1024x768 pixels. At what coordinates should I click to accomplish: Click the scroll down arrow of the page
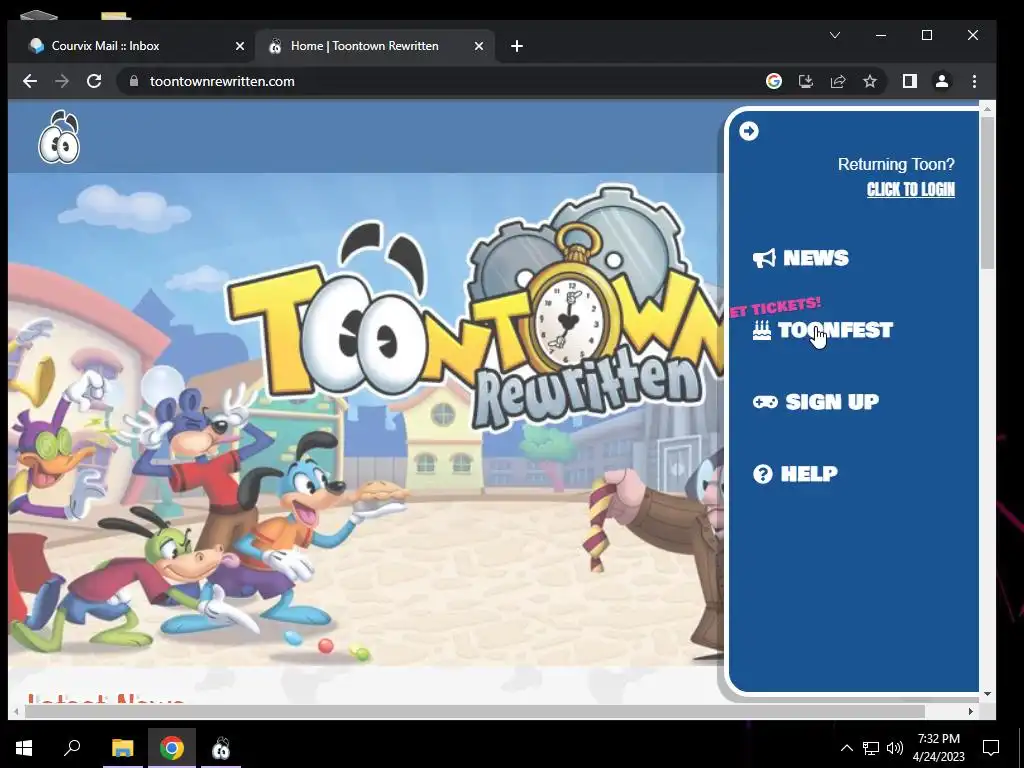click(x=987, y=694)
